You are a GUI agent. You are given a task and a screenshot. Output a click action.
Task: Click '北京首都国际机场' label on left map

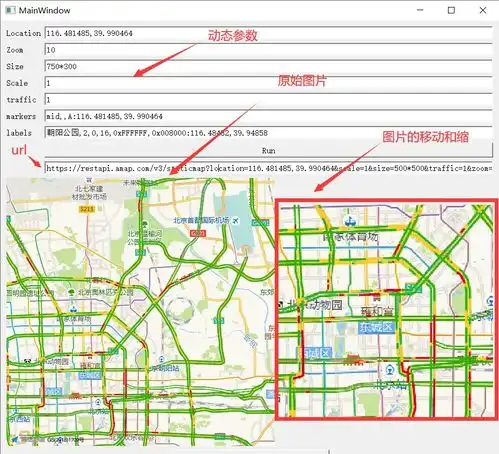201,220
